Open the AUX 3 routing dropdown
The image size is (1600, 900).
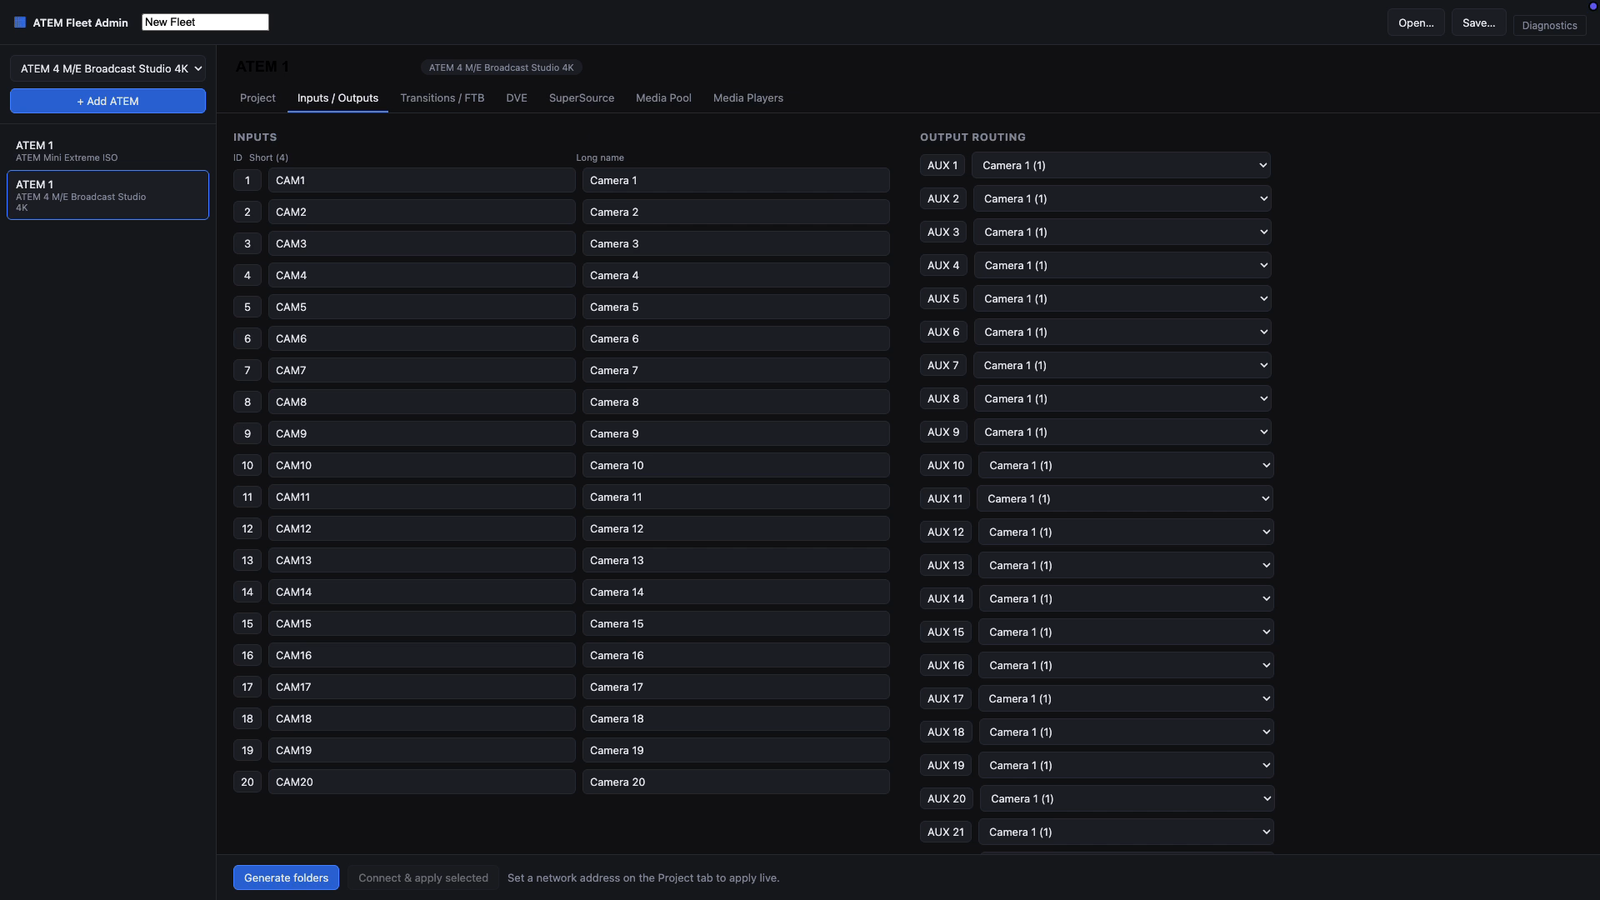coord(1122,232)
